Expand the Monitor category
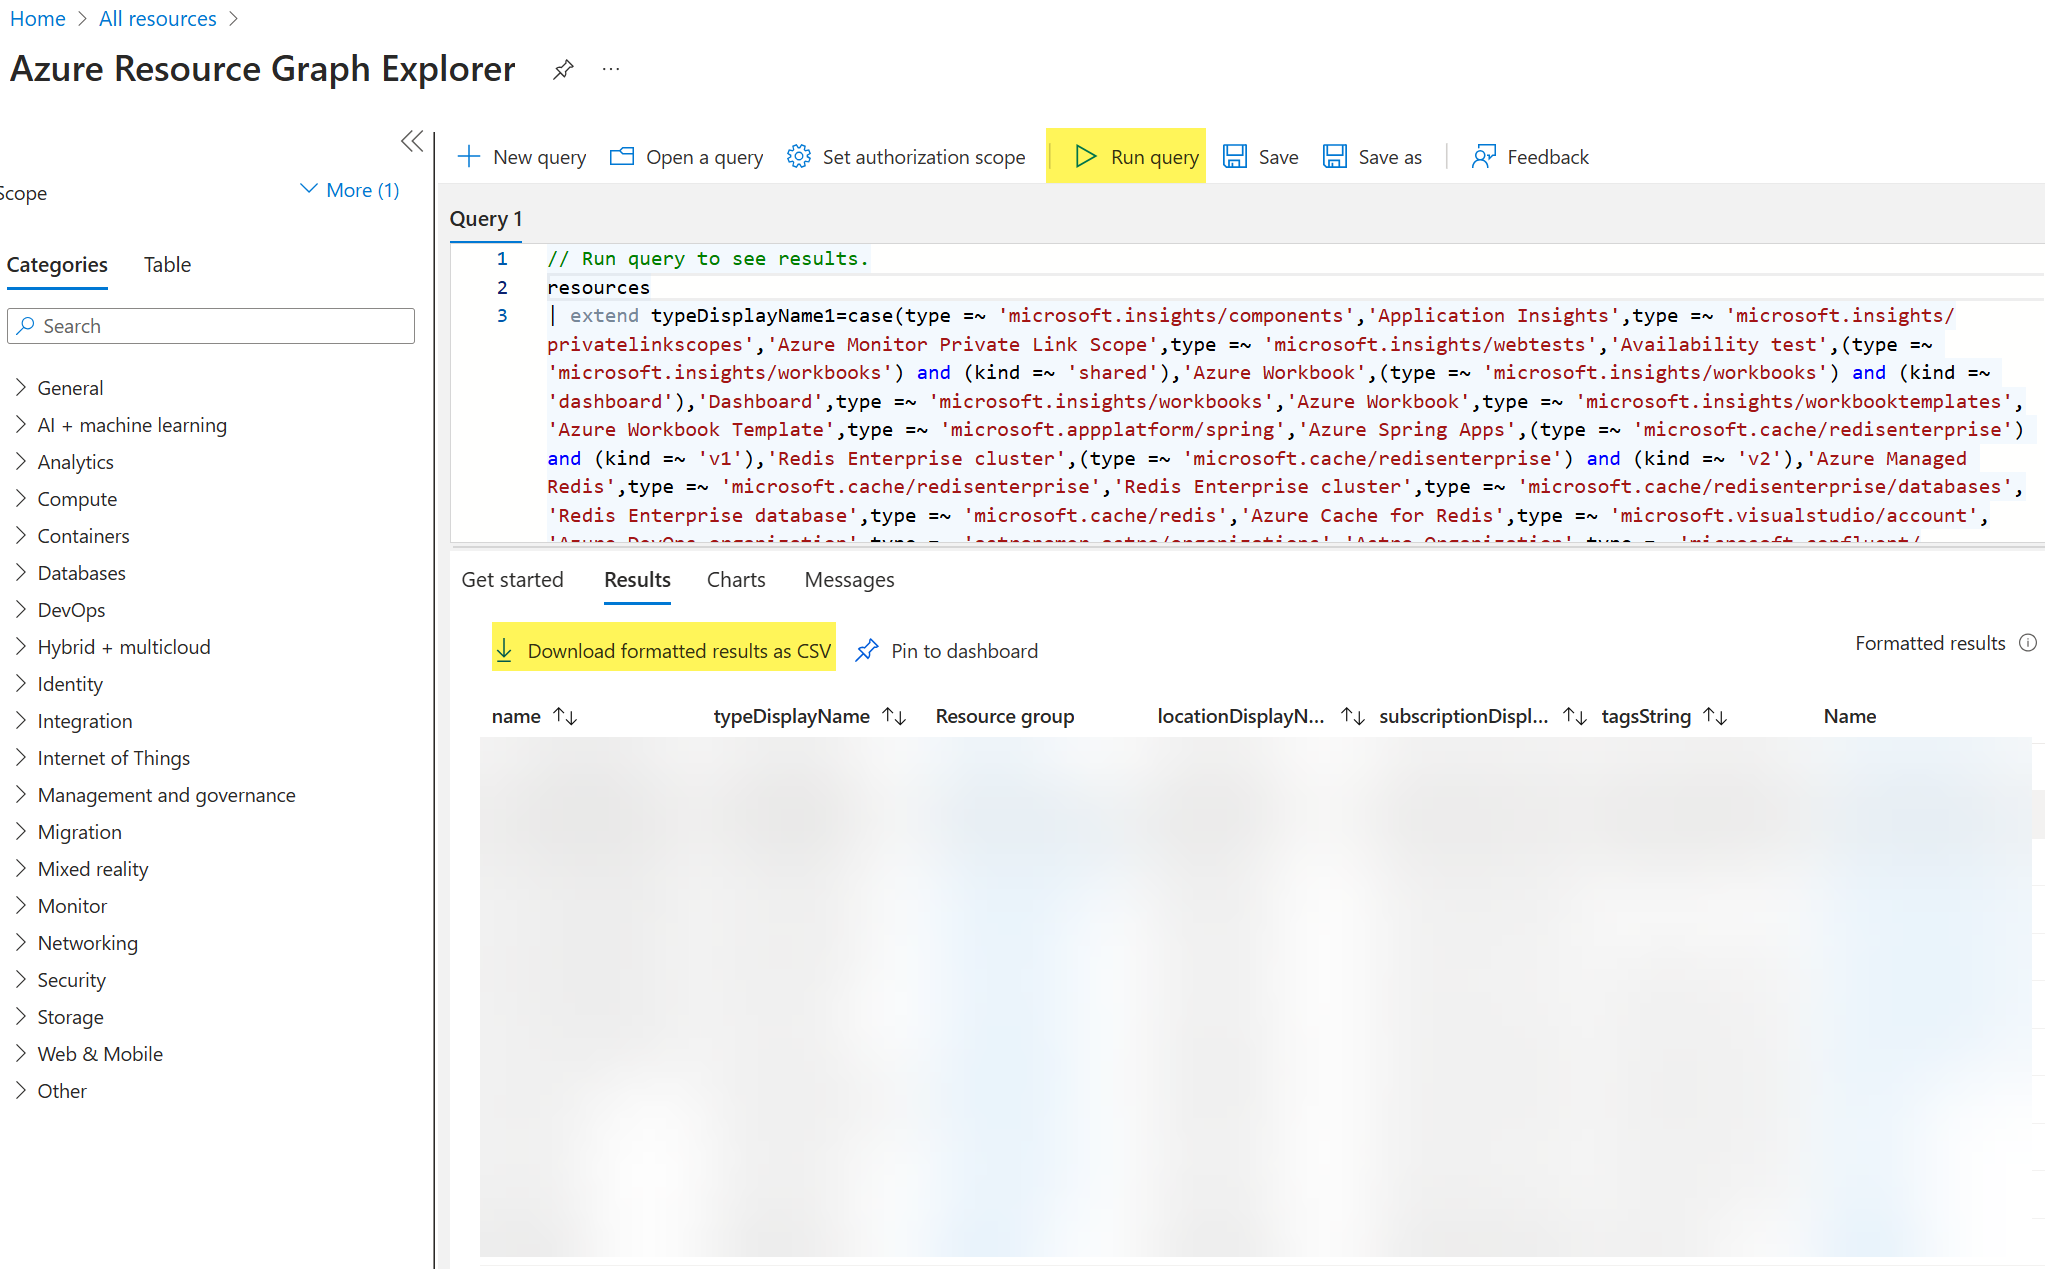This screenshot has width=2045, height=1269. point(21,905)
